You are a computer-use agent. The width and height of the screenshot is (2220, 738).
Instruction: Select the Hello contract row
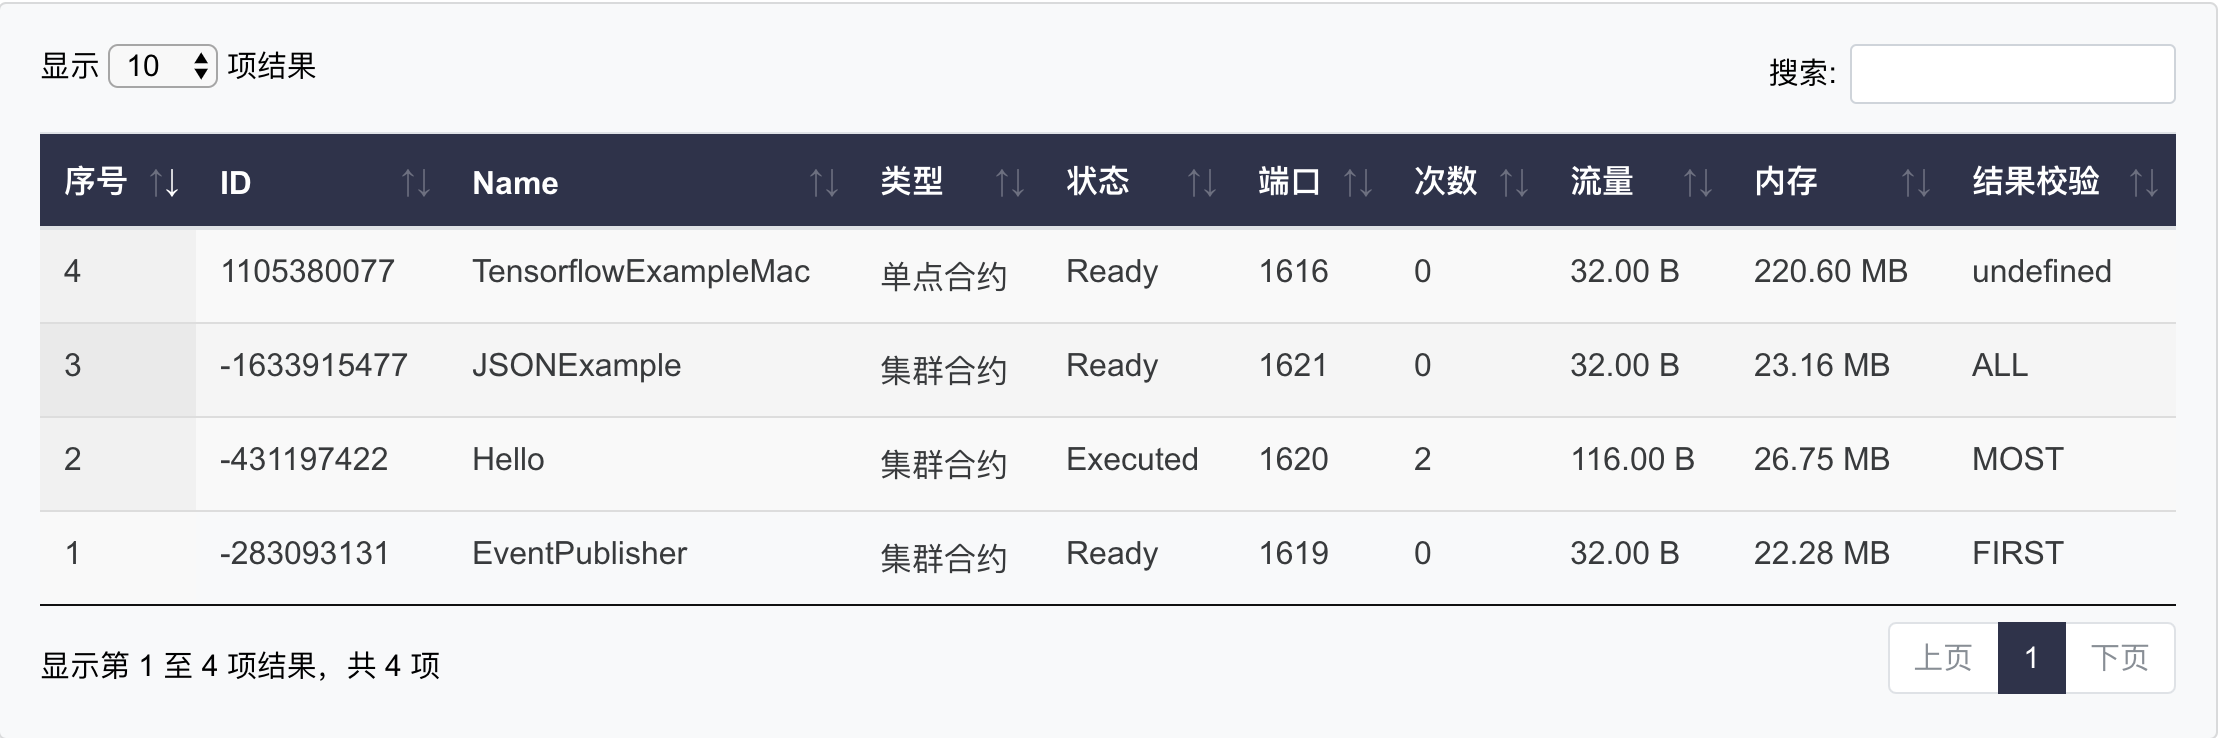point(508,460)
